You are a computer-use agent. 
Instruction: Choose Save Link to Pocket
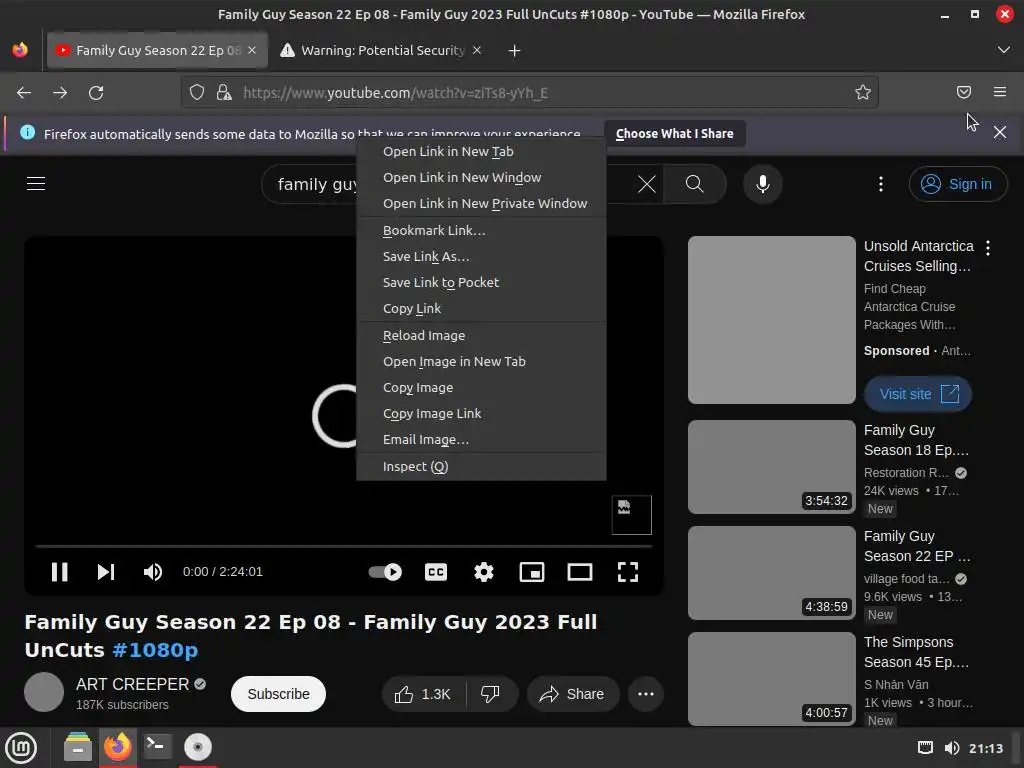click(x=481, y=283)
